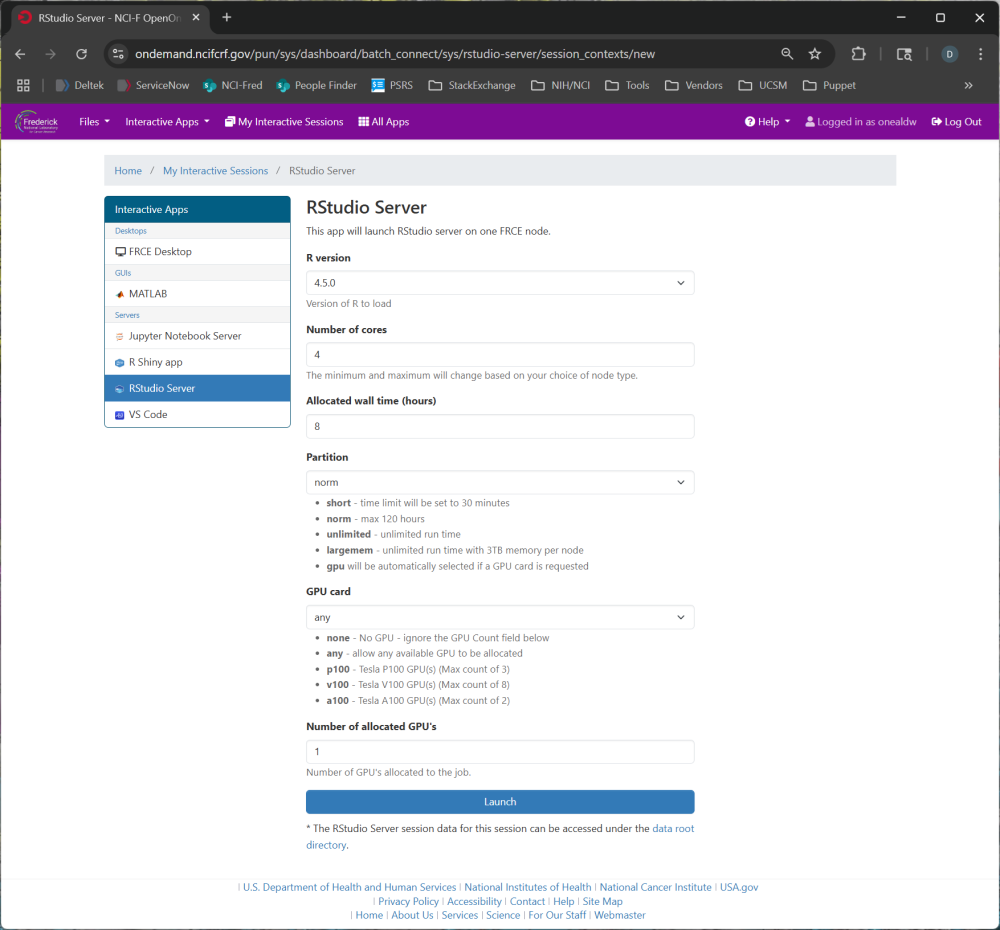1000x930 pixels.
Task: Click Log Out in the top navbar
Action: [x=956, y=122]
